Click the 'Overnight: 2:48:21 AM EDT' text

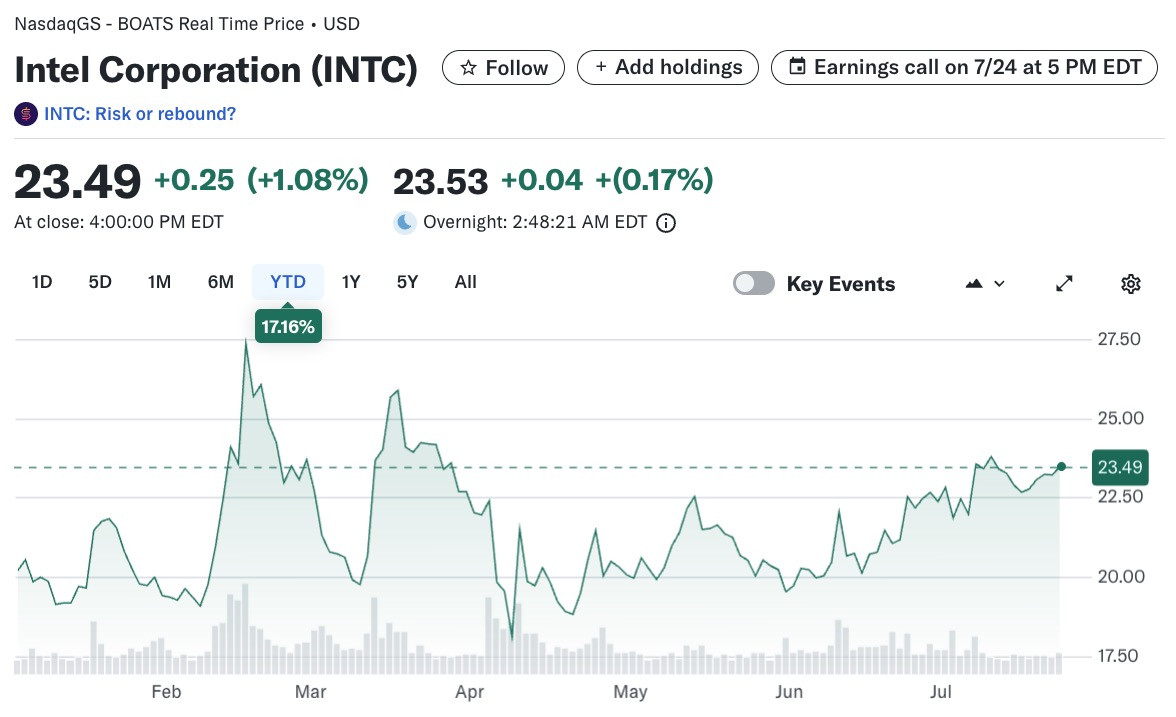[535, 222]
